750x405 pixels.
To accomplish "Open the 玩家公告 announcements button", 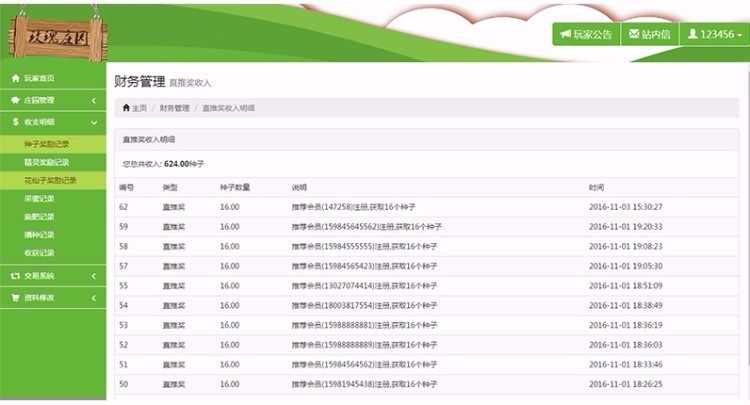I will (586, 34).
